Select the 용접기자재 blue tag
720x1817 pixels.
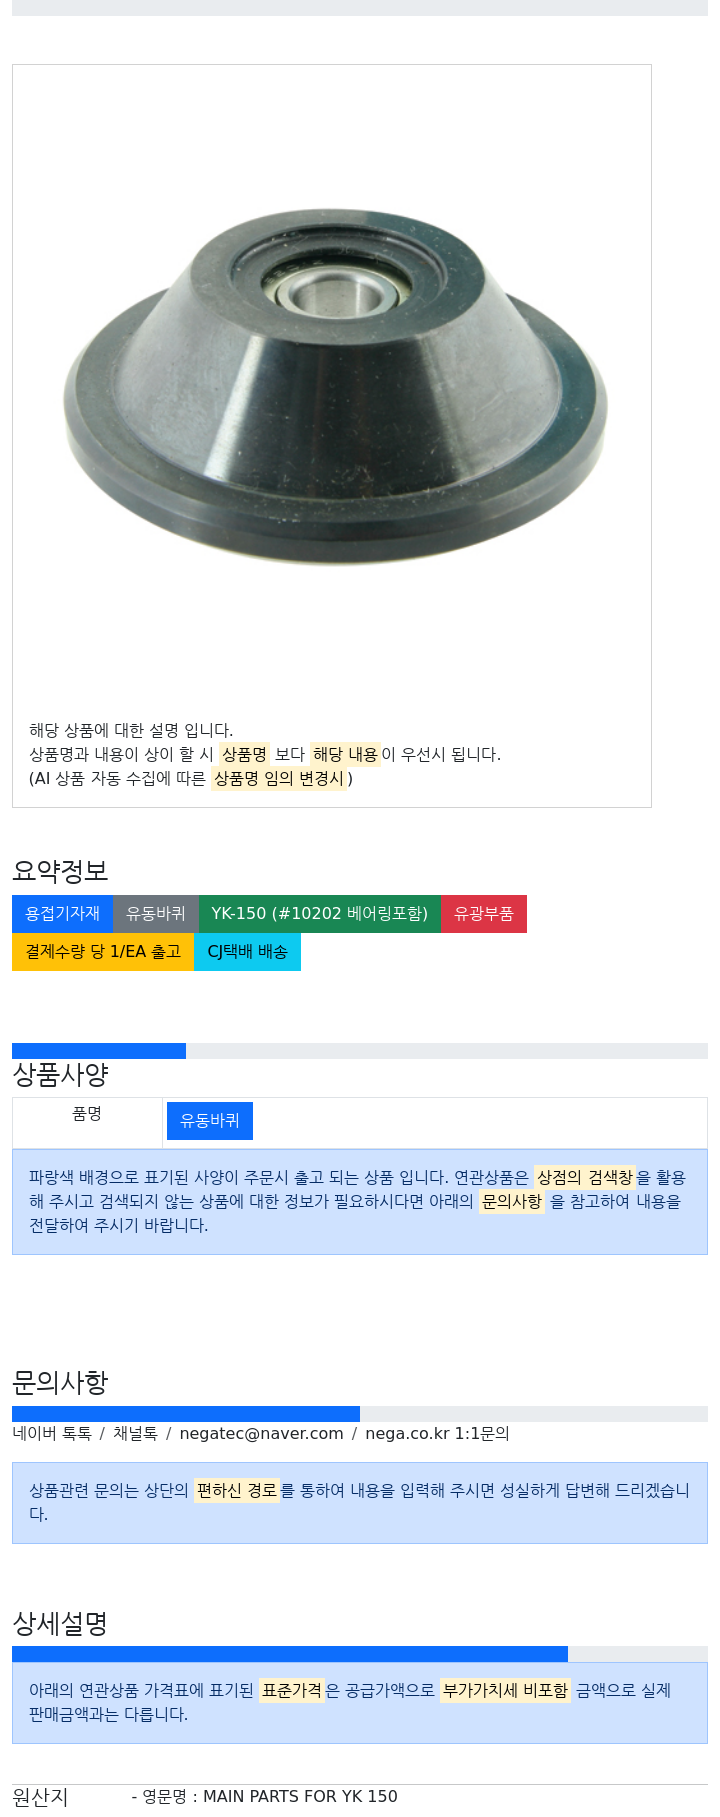pyautogui.click(x=62, y=914)
